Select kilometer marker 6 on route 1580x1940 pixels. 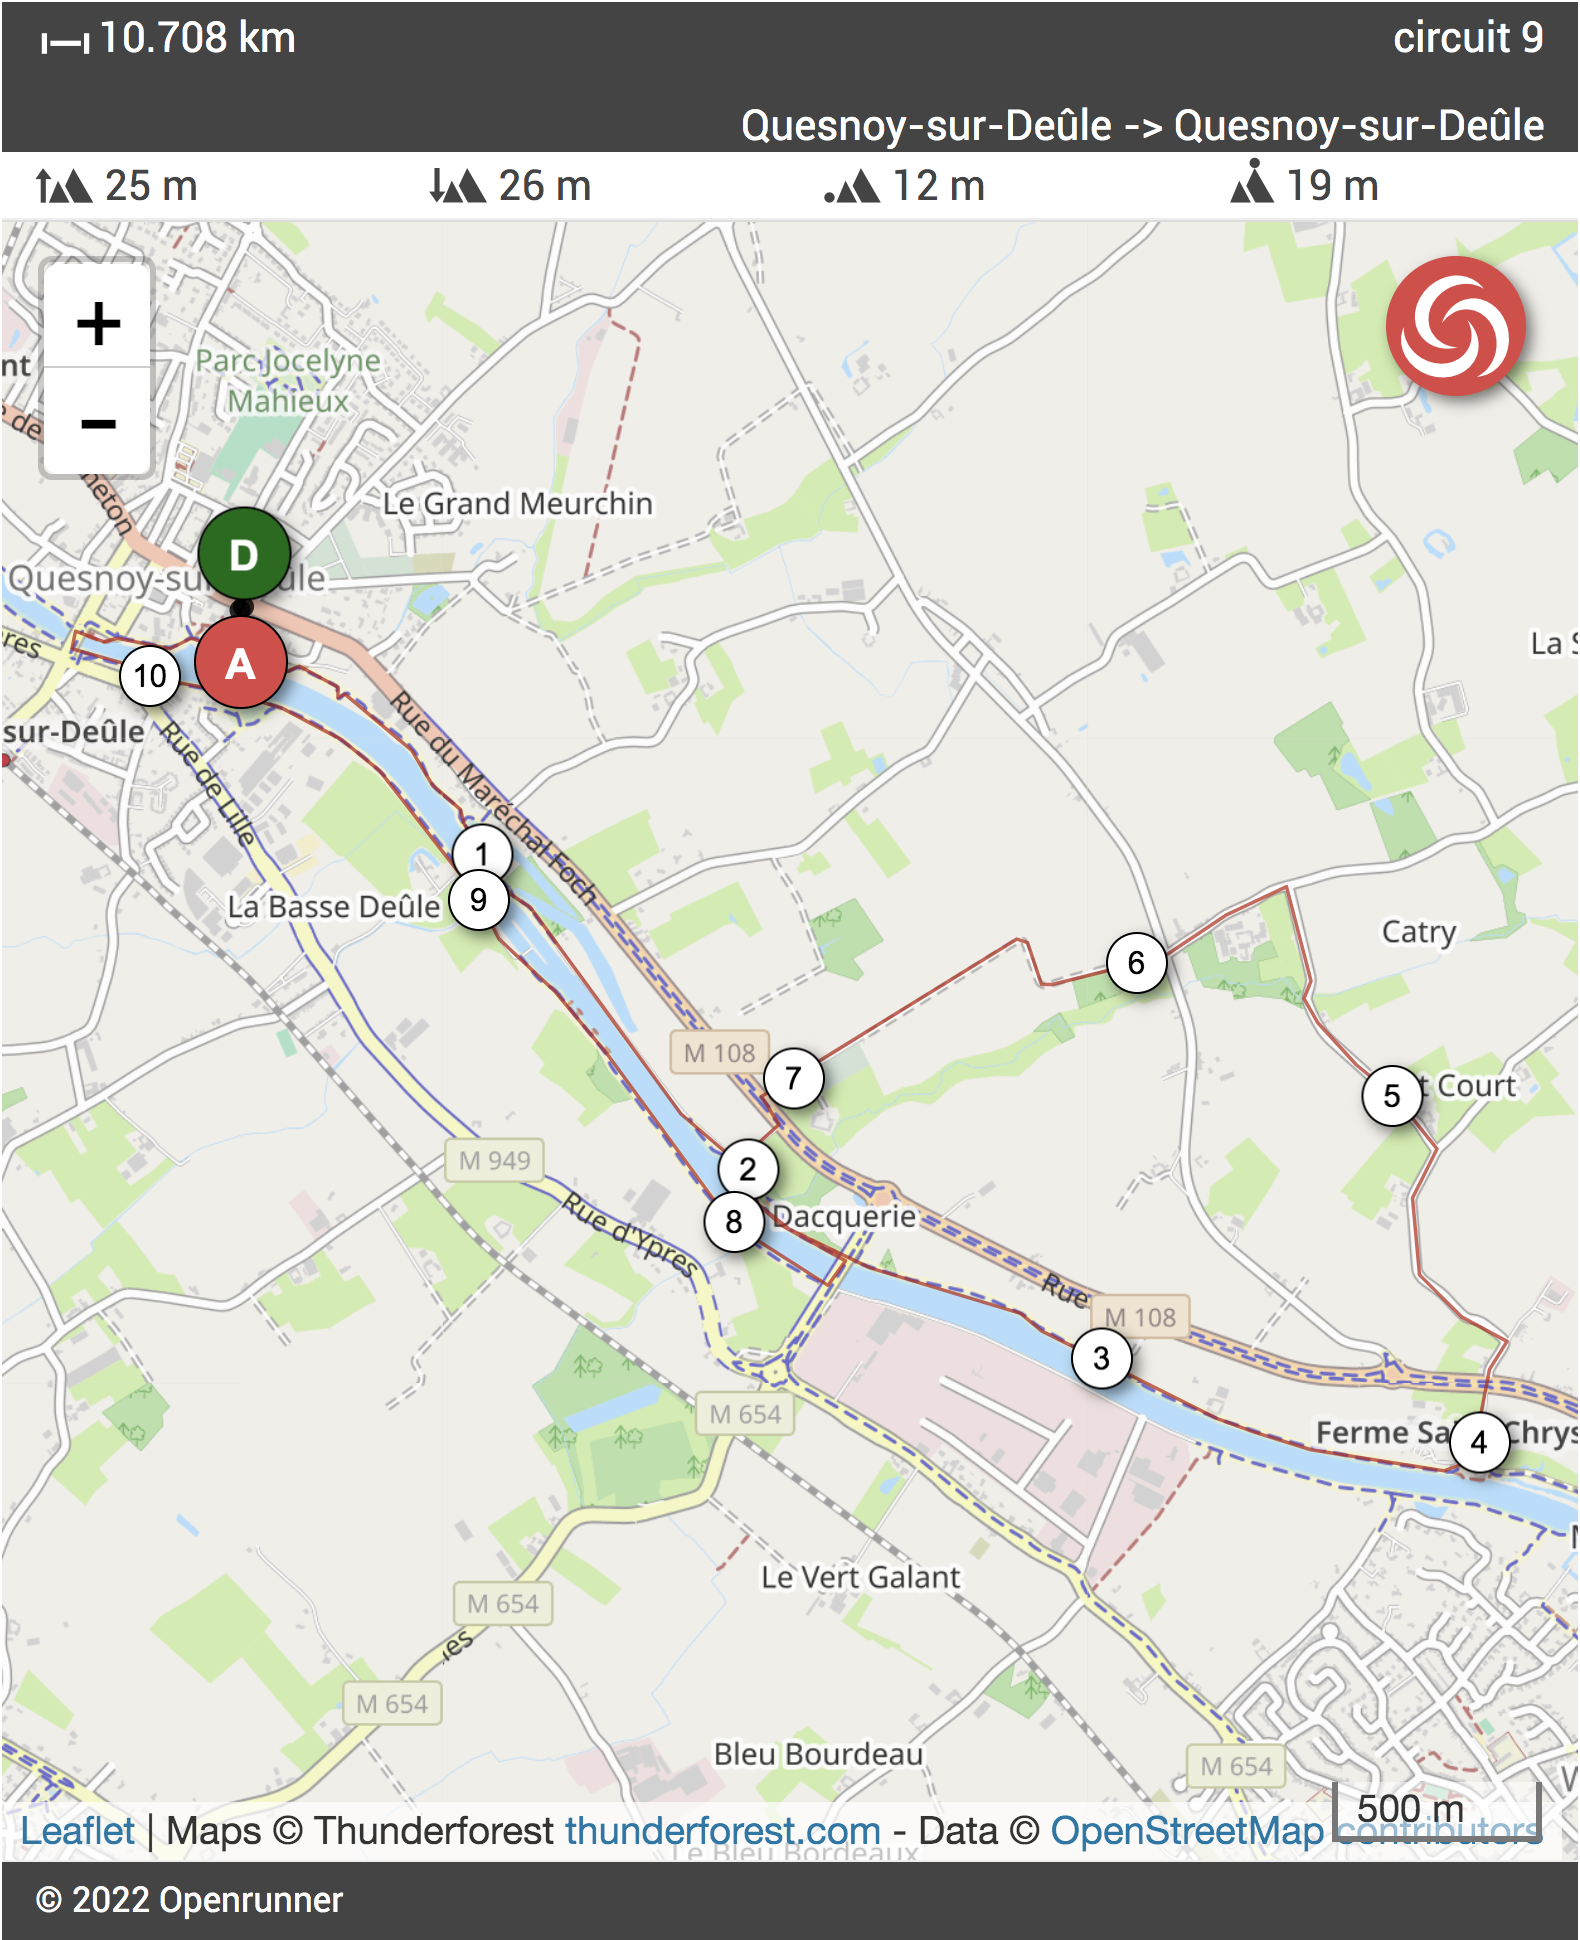(x=1136, y=962)
